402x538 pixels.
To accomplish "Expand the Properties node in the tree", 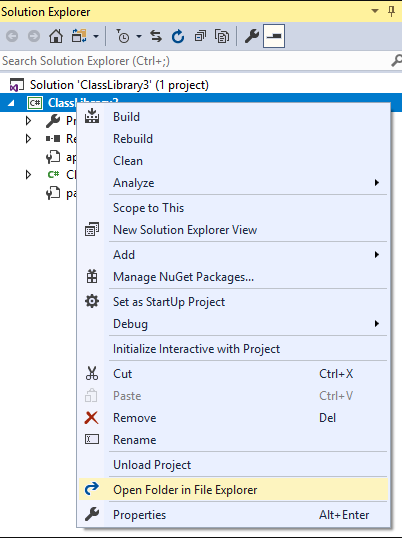I will [x=28, y=120].
